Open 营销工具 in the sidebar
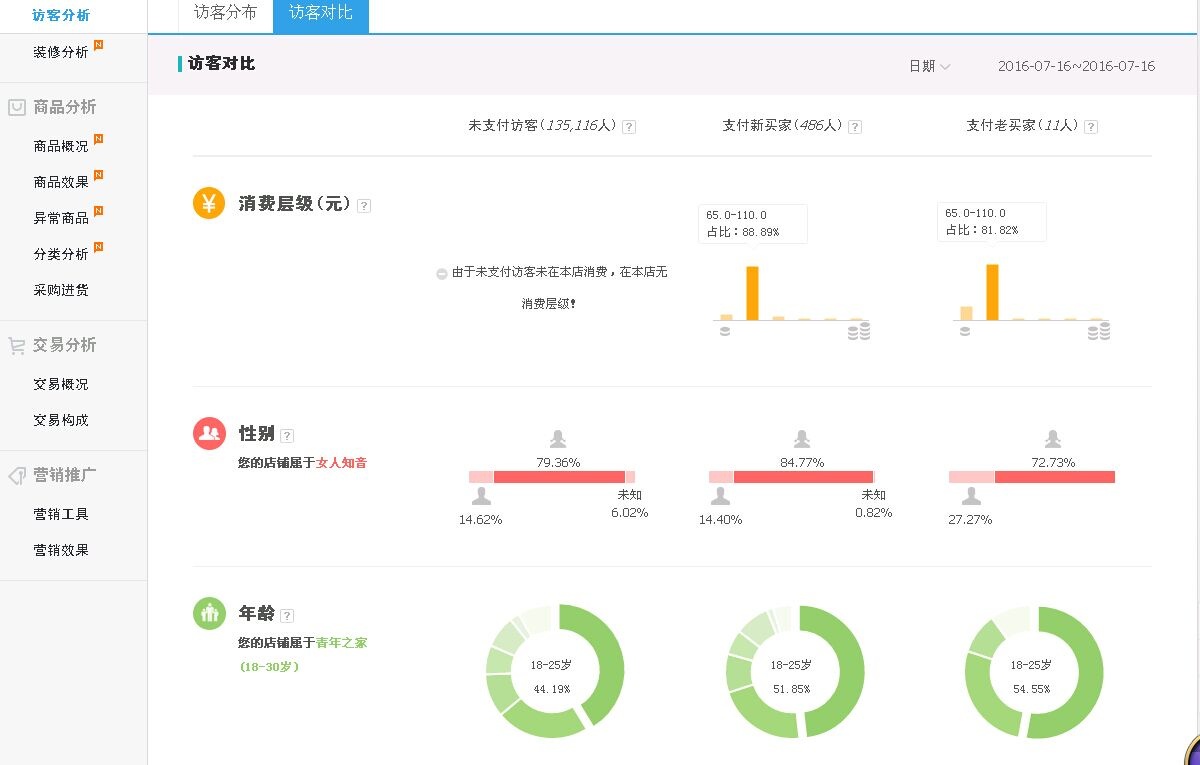The height and width of the screenshot is (765, 1200). click(61, 514)
